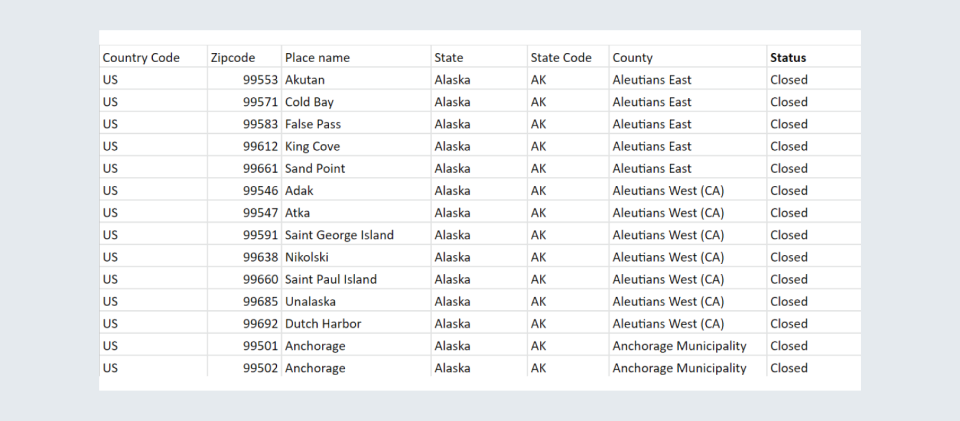Click the Place name header cell
The image size is (960, 421).
(317, 58)
